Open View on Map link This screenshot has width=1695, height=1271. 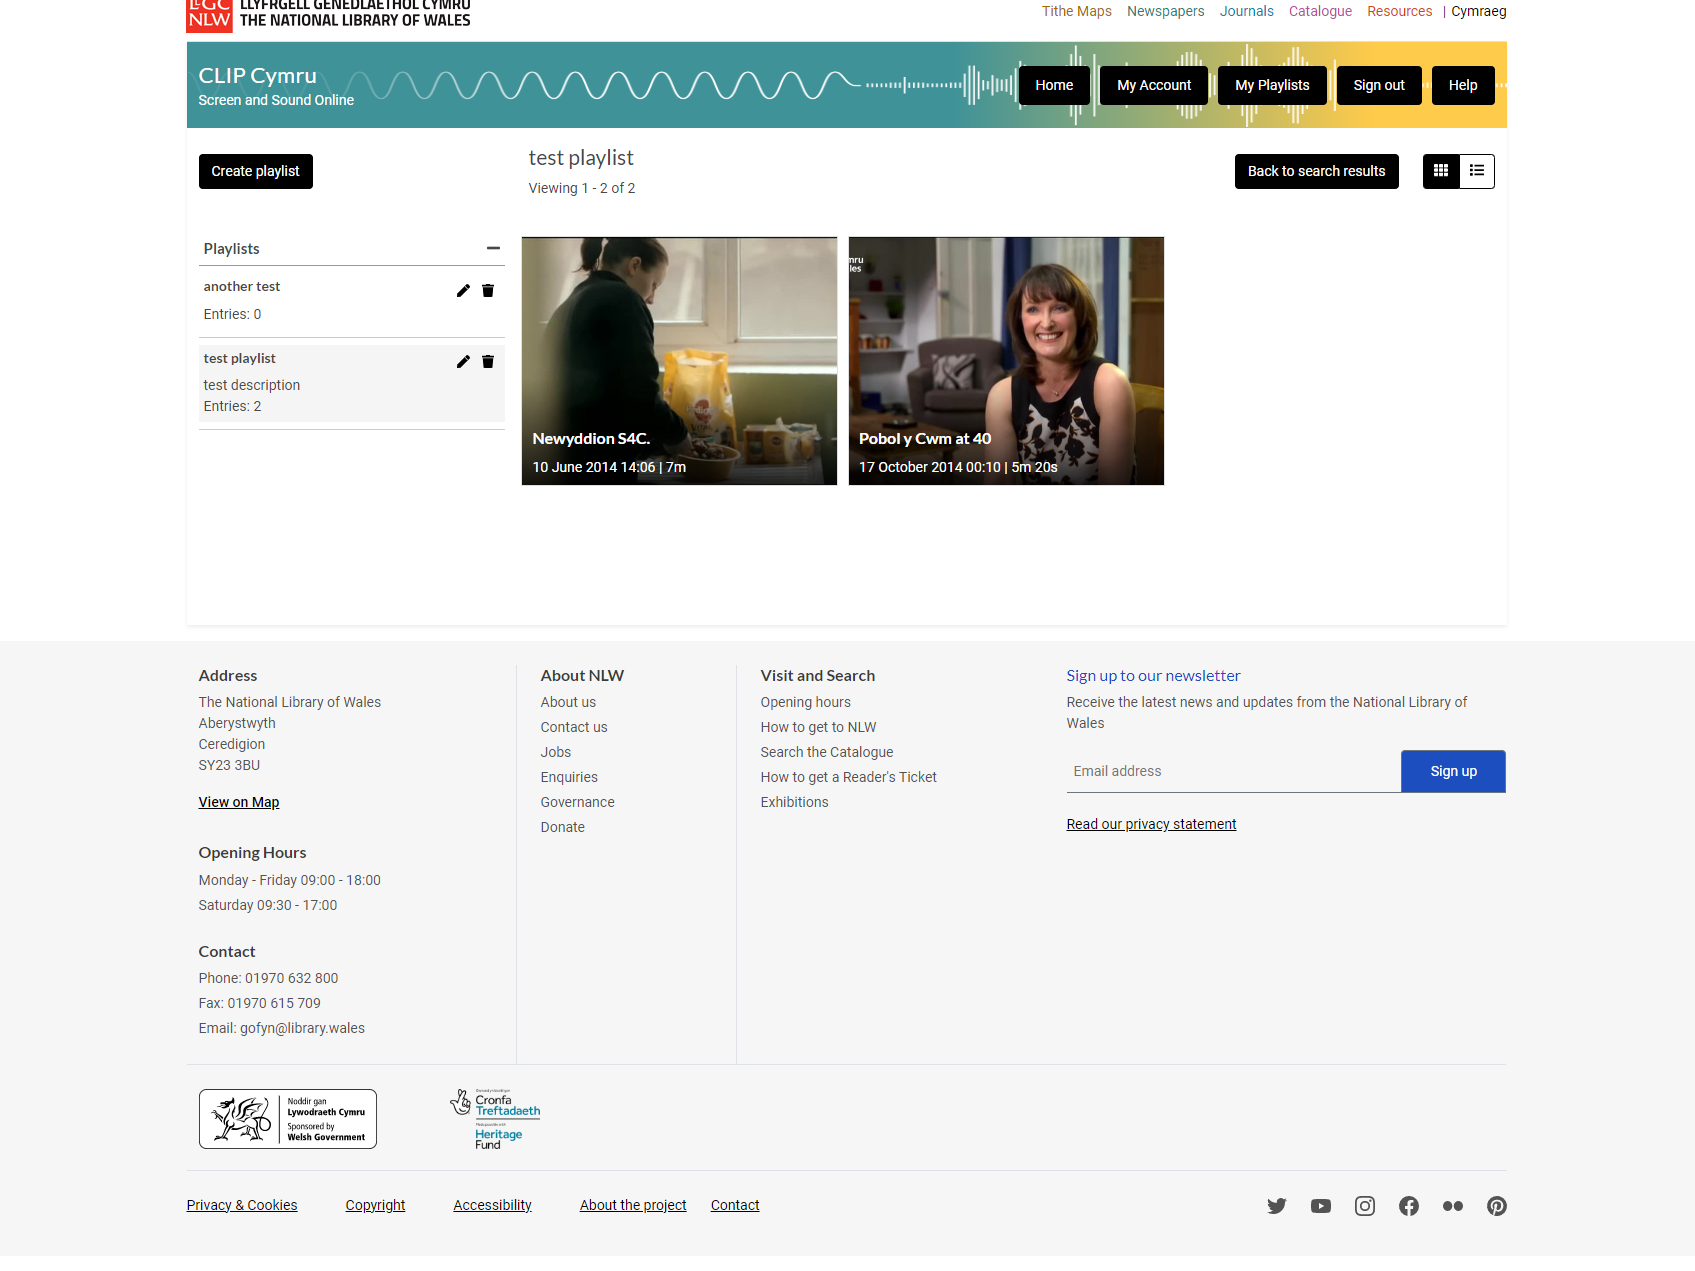[239, 802]
